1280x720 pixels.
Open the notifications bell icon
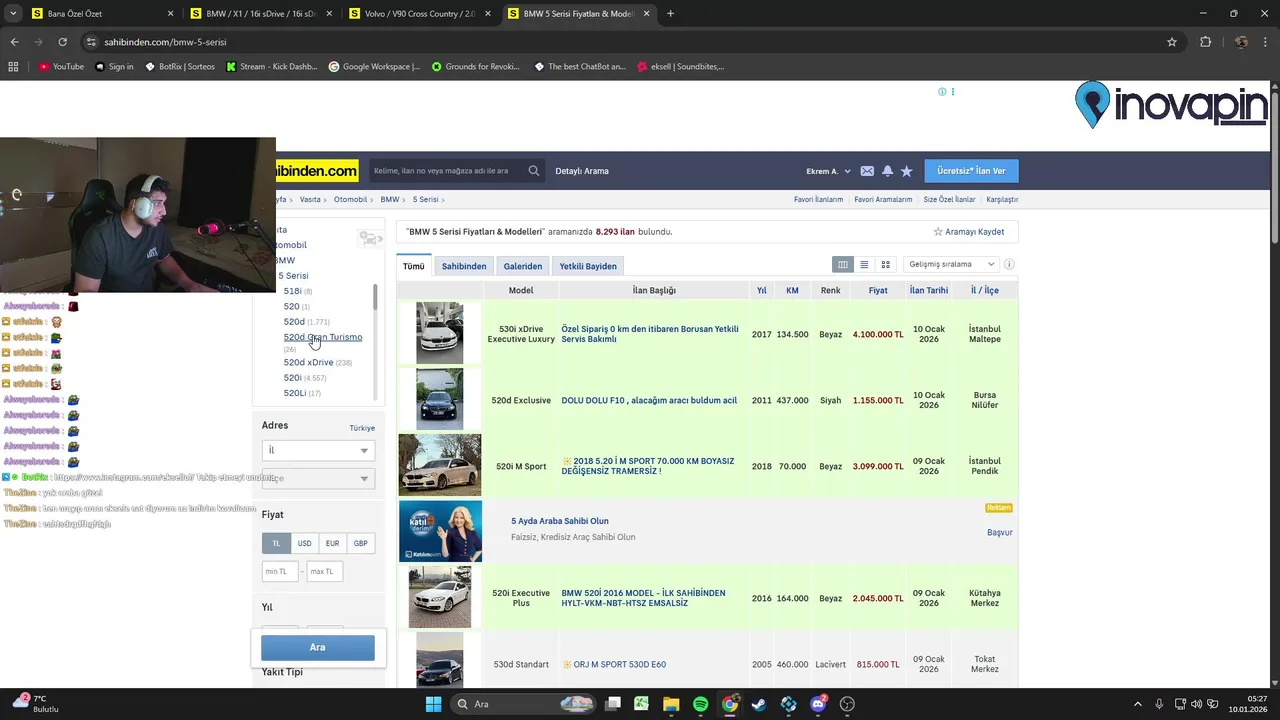pyautogui.click(x=887, y=171)
